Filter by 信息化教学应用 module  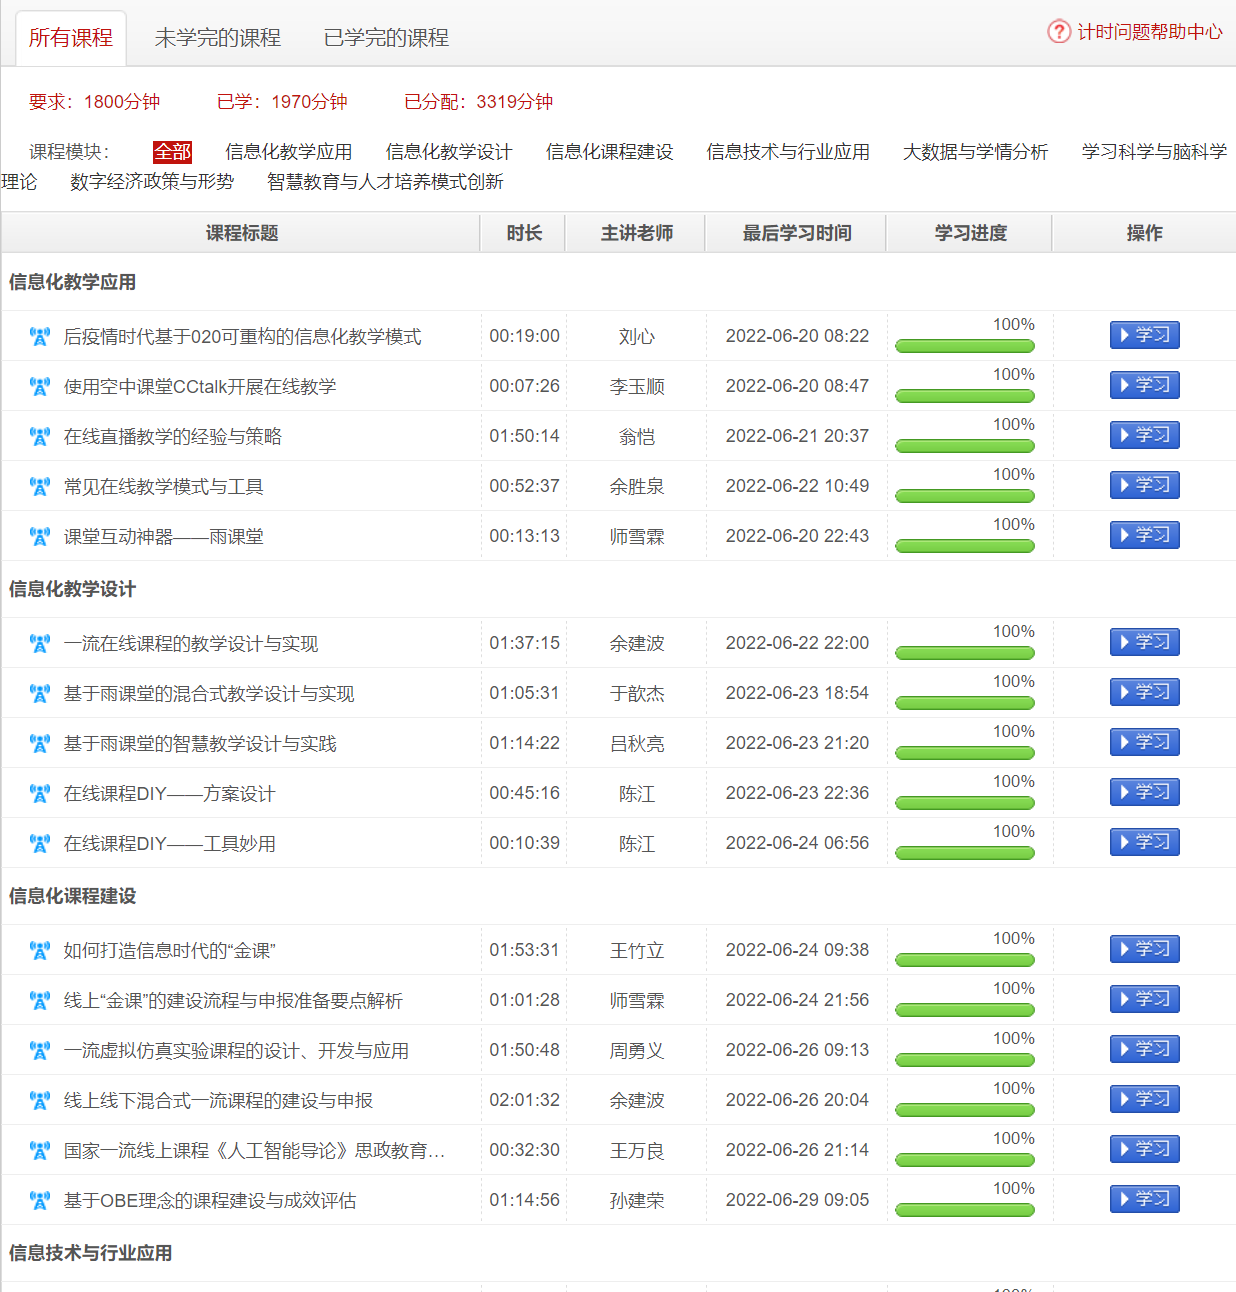pyautogui.click(x=288, y=152)
